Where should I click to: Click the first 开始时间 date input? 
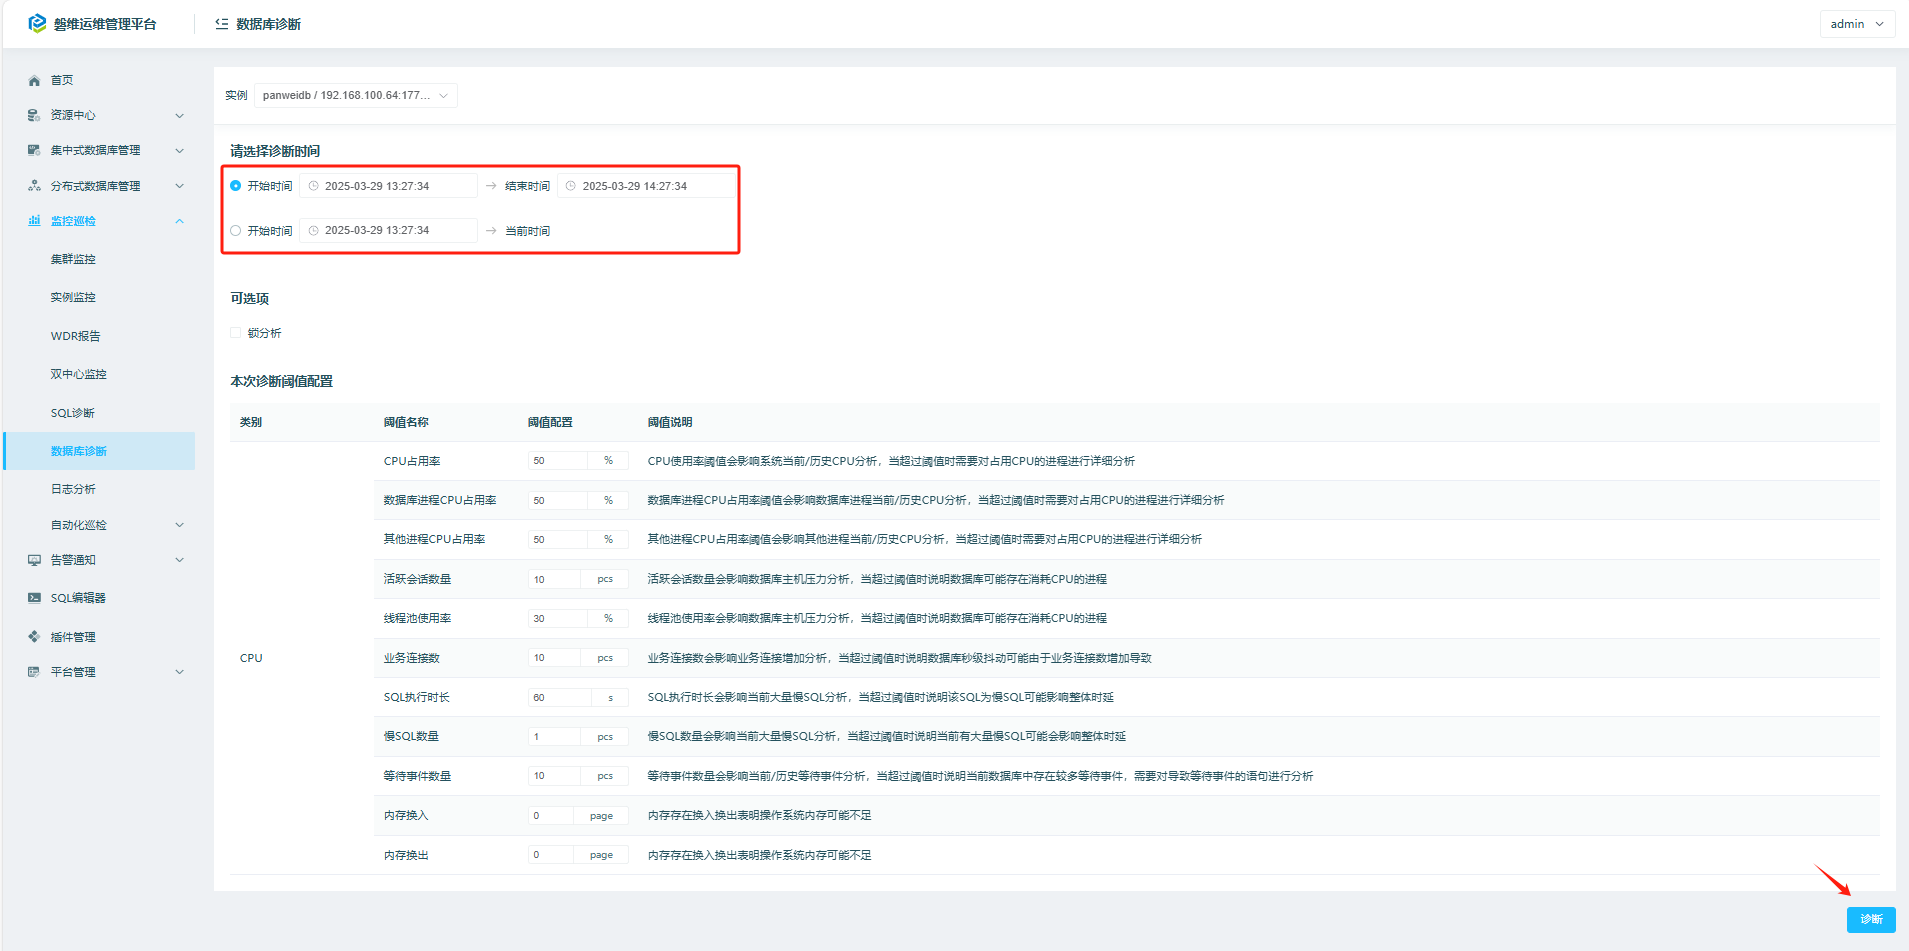coord(388,186)
